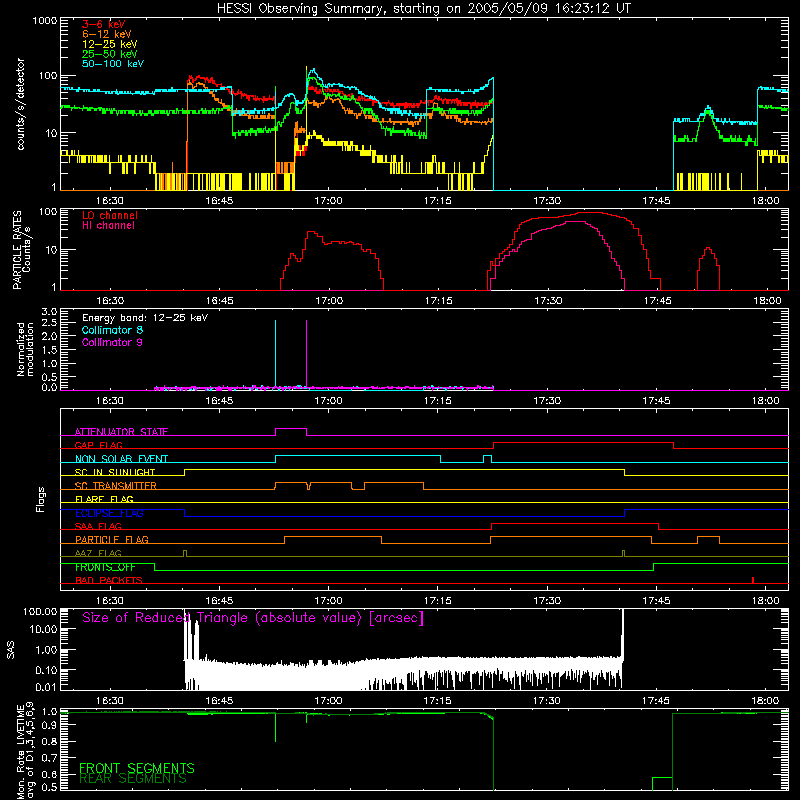The image size is (800, 800).
Task: Click the 1000 y-axis value on counts plot
Action: click(x=44, y=21)
